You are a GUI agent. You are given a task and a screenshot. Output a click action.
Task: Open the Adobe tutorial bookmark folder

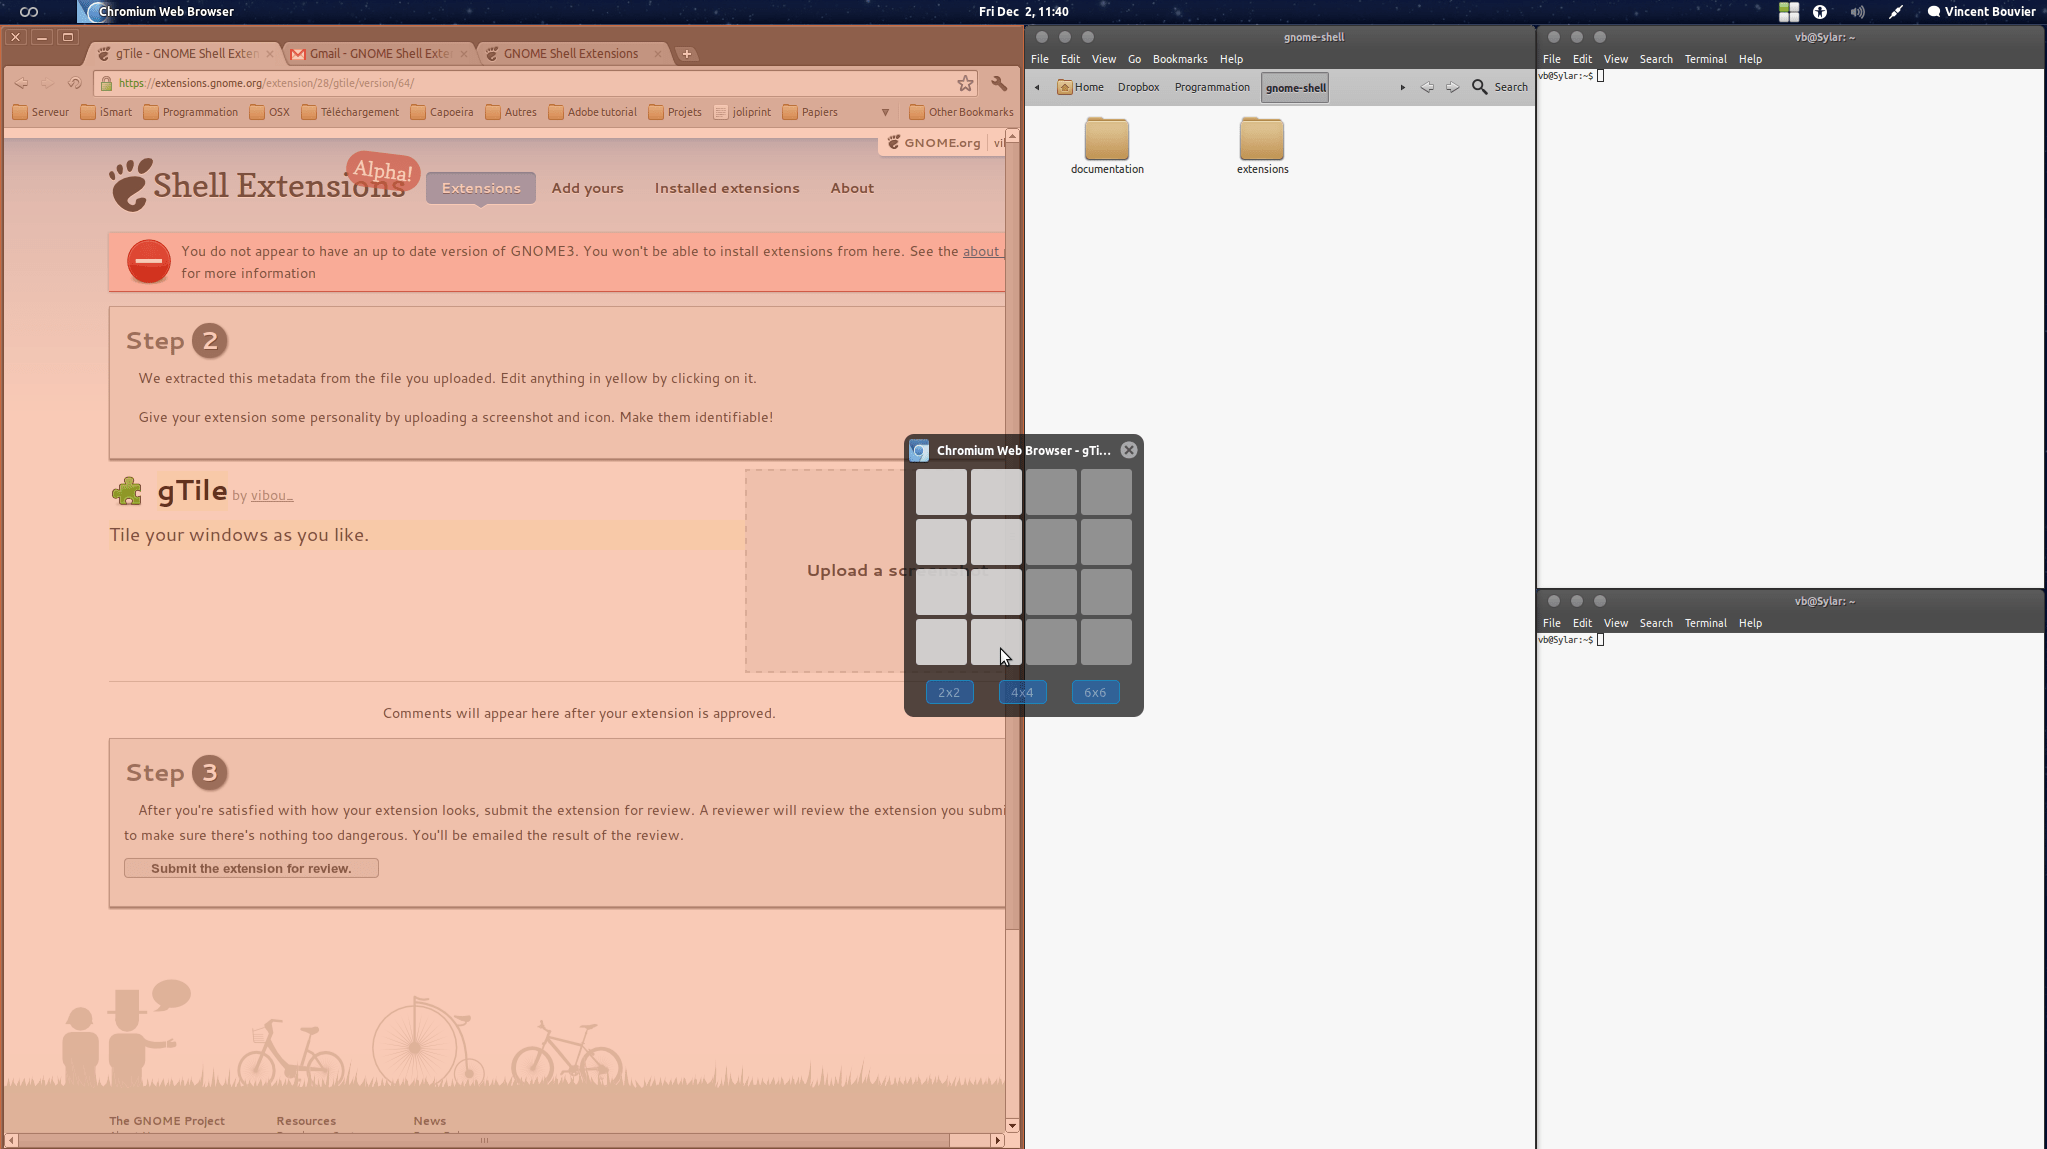pos(593,112)
